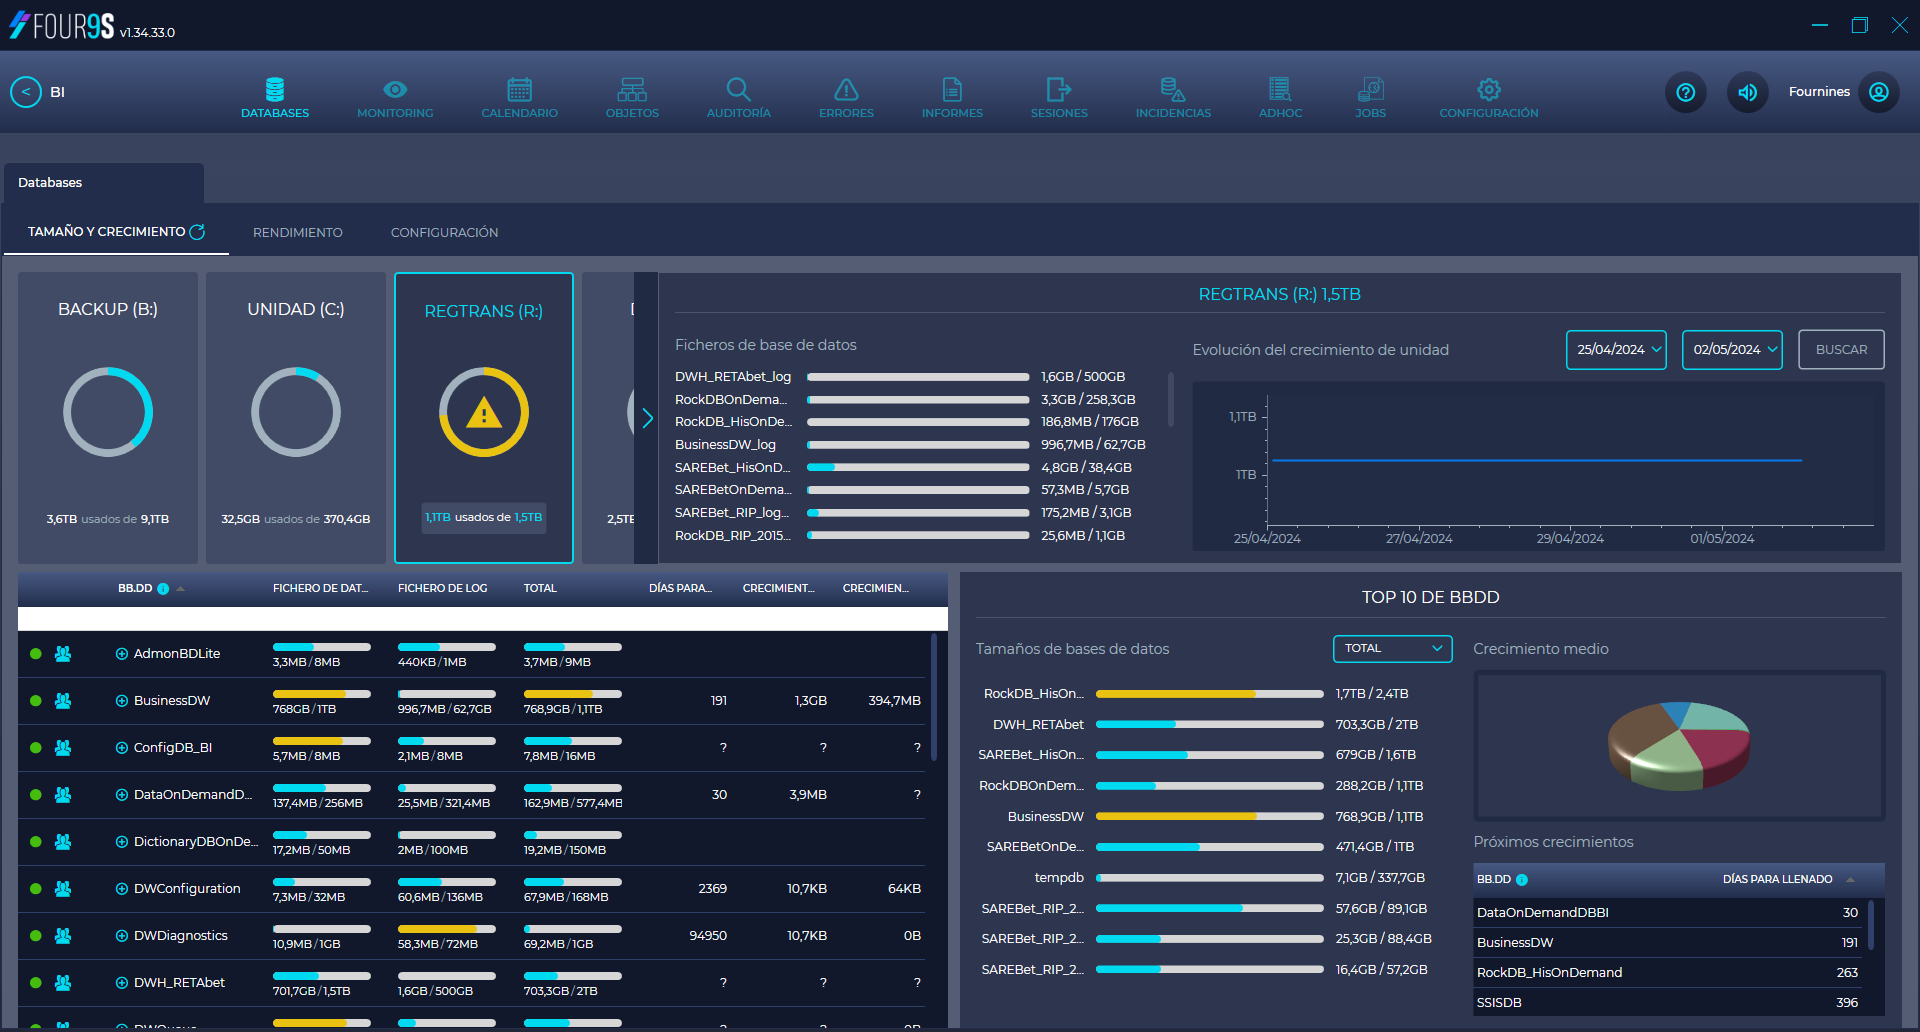Open the Errores warning icon

845,89
